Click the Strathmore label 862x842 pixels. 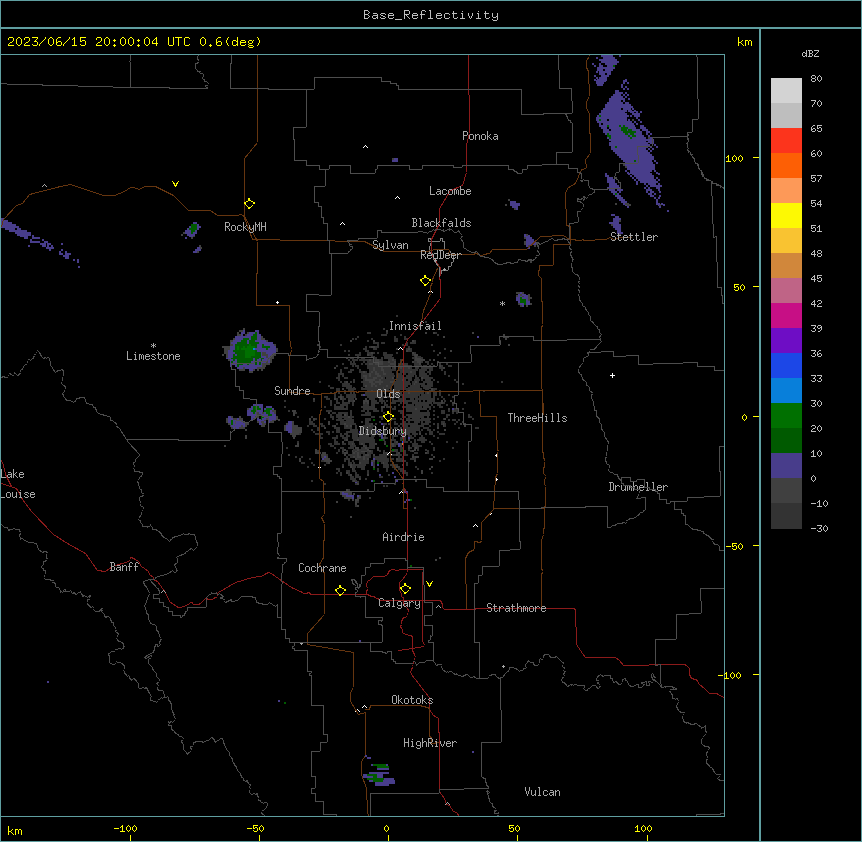[516, 608]
